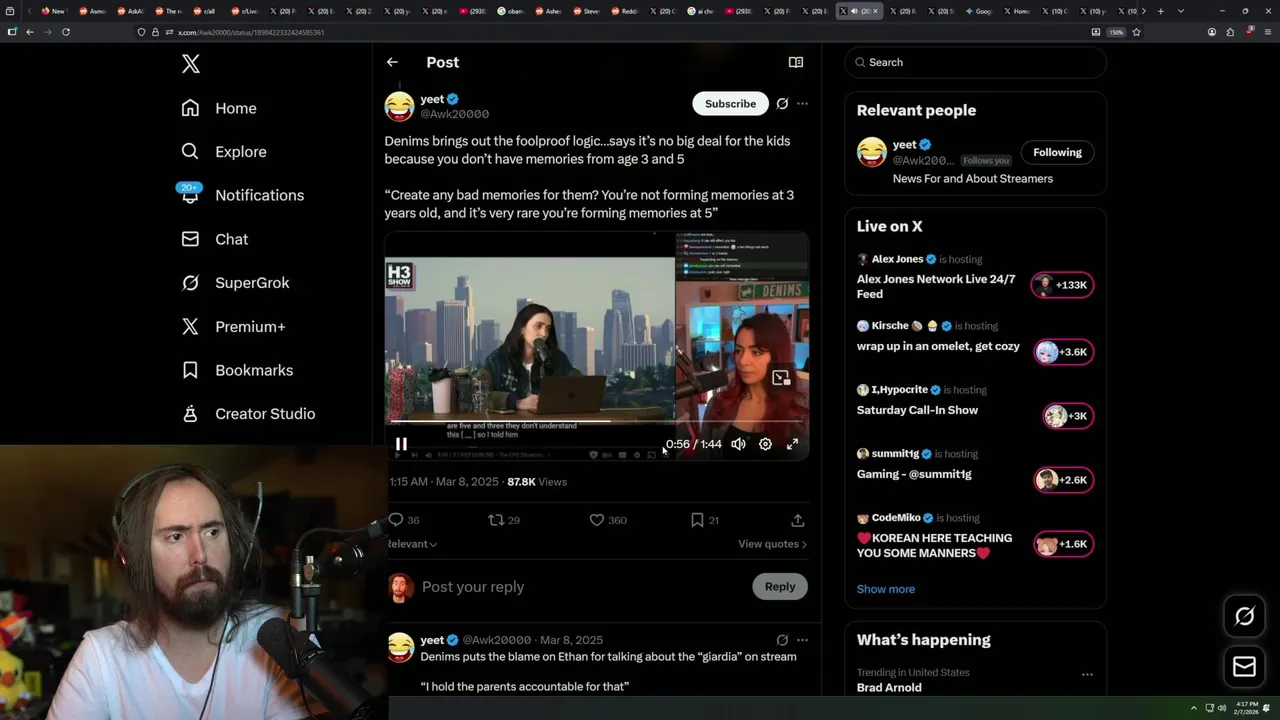Reload the page in the browser

point(66,32)
